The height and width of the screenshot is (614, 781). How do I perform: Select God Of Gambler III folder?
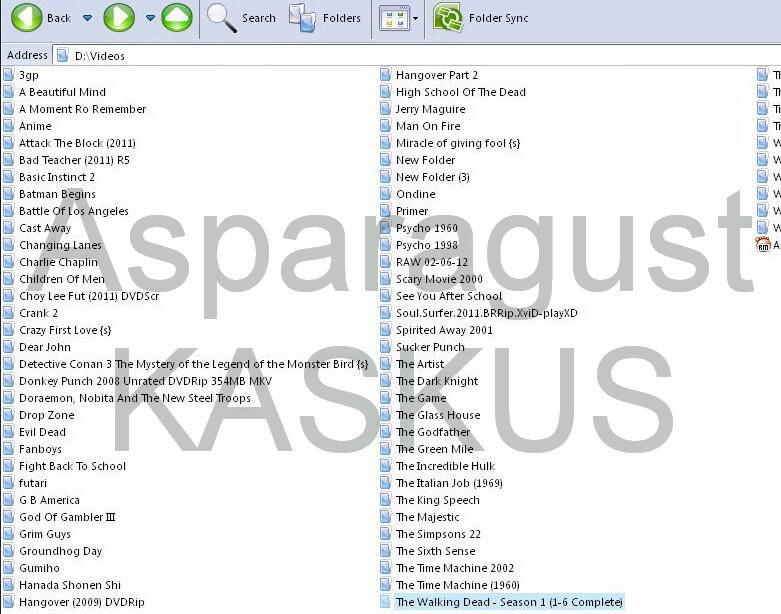point(67,517)
